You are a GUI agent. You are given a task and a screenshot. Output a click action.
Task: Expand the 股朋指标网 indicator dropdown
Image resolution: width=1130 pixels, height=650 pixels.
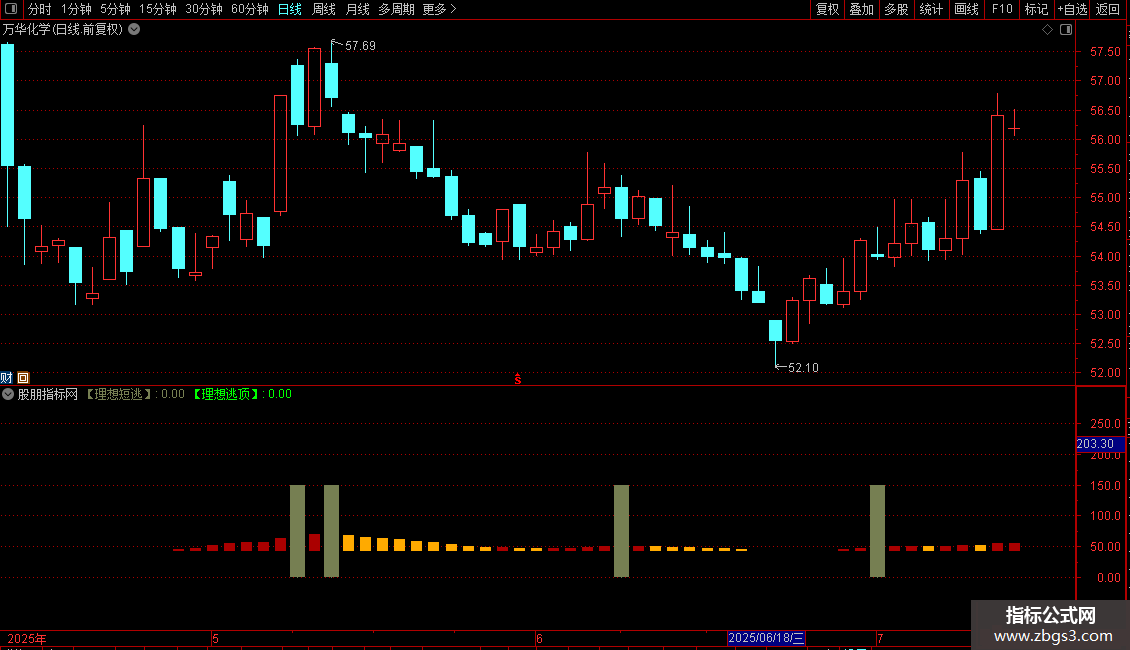(8, 394)
